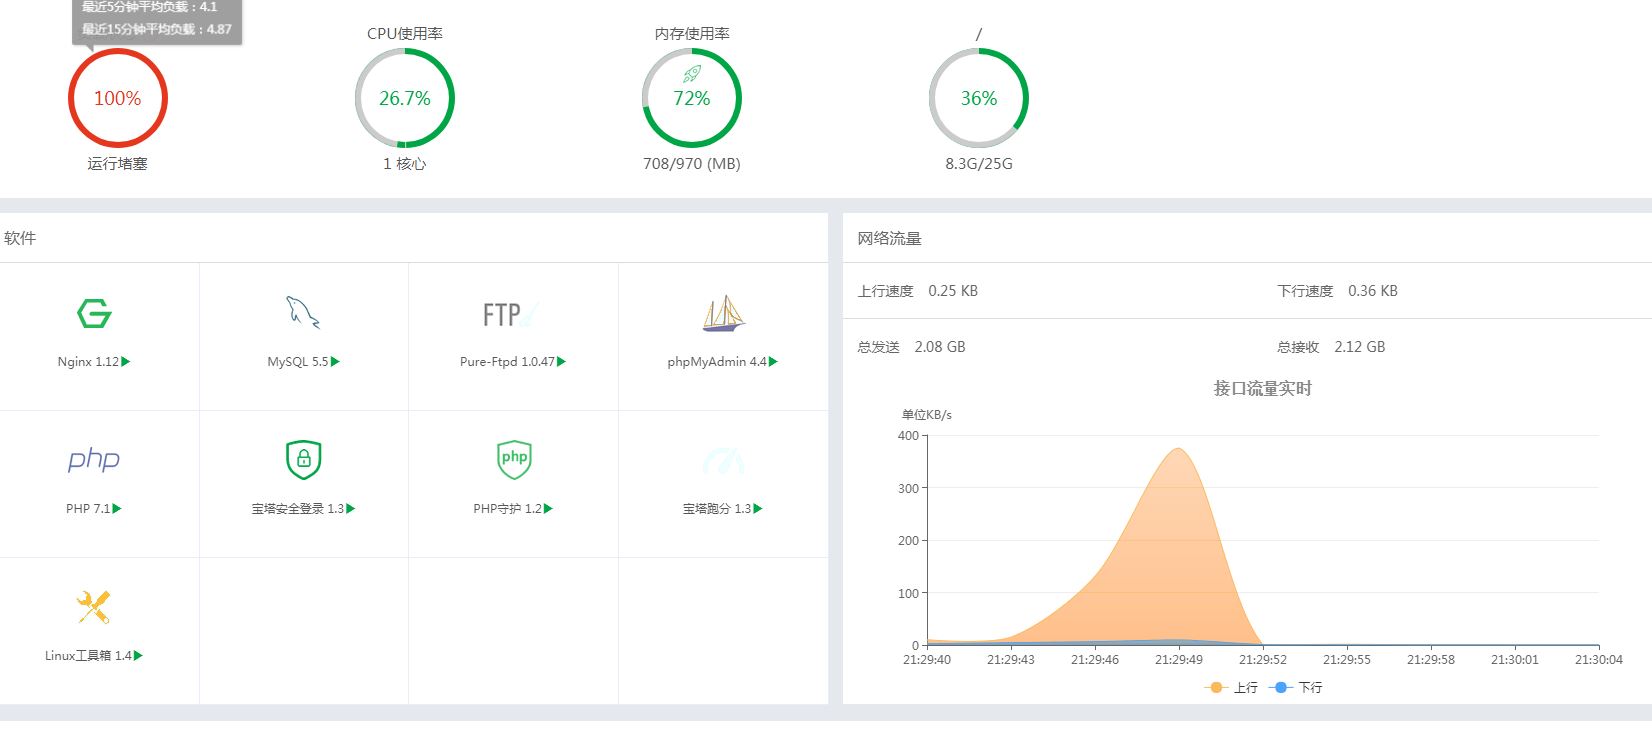Click the 36% disk usage gauge
1652x740 pixels.
point(979,98)
